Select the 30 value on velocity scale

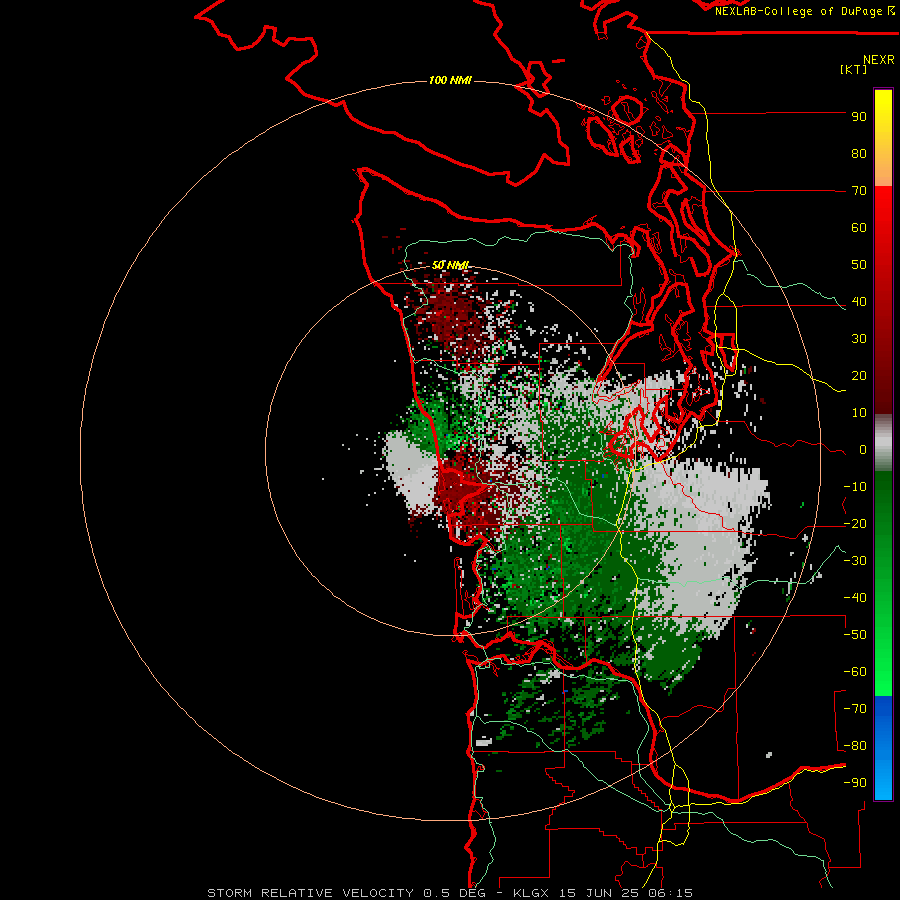coord(859,339)
